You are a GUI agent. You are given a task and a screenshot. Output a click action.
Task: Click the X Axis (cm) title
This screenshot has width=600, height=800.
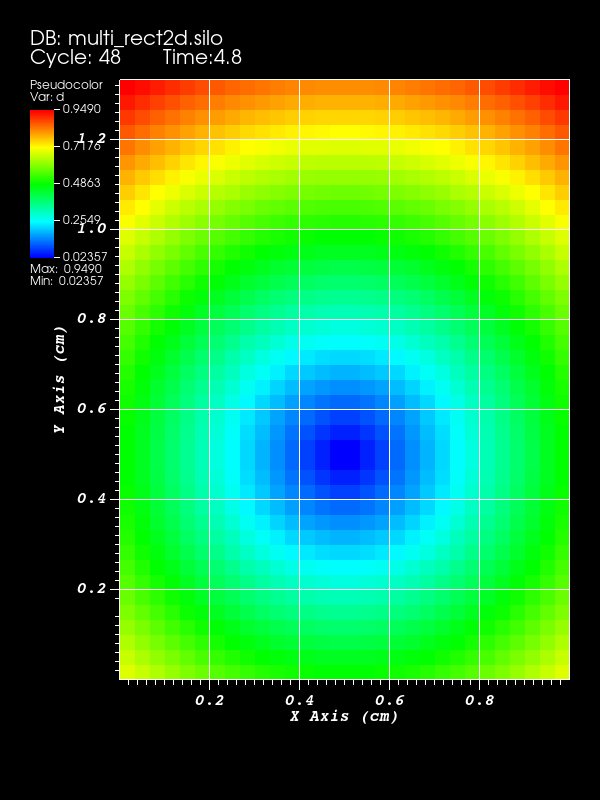click(344, 716)
